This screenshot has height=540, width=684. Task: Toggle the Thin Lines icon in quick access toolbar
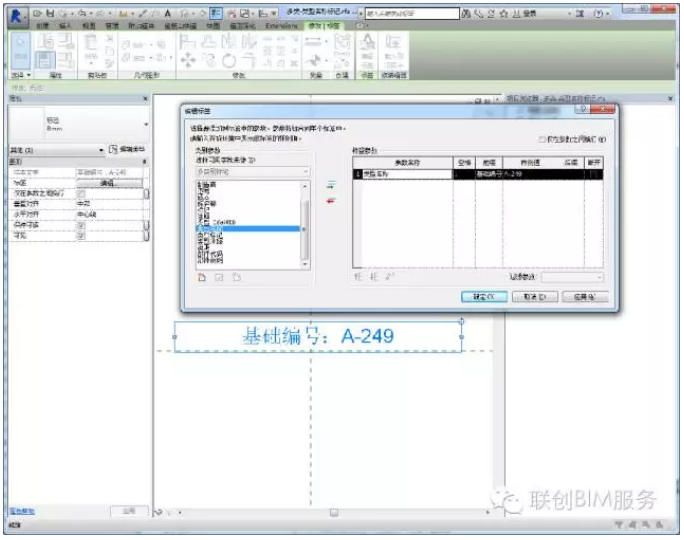point(215,14)
